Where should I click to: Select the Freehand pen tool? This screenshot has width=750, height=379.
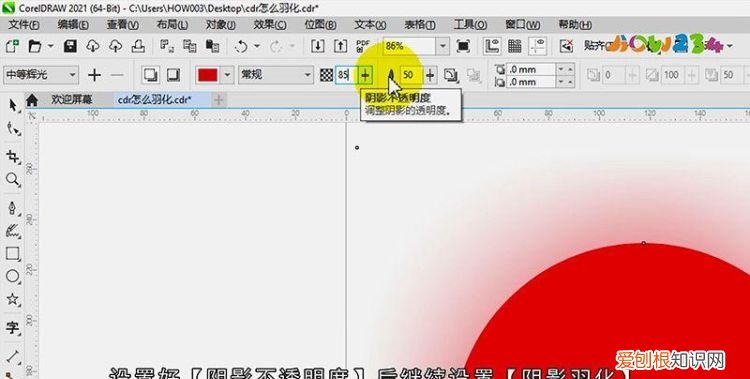point(13,208)
